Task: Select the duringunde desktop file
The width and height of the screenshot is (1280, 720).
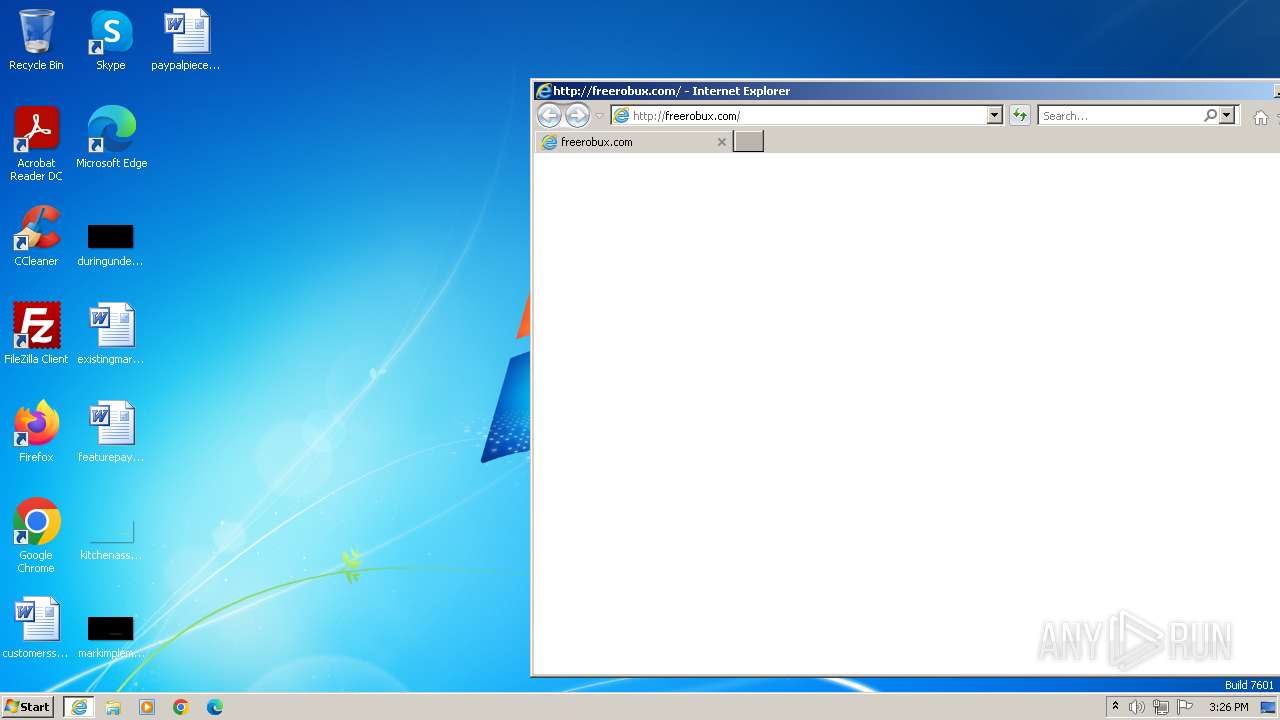Action: tap(110, 245)
